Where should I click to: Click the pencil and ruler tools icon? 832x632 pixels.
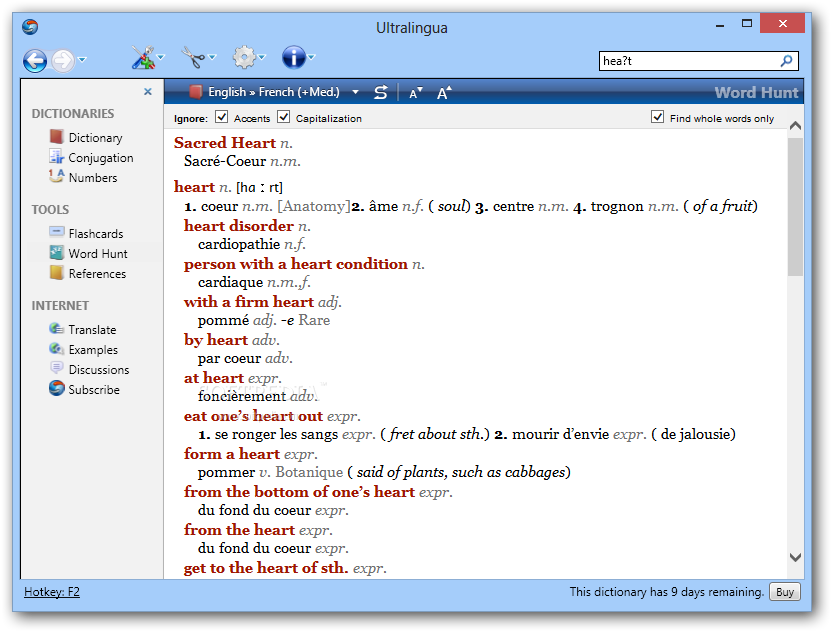(x=143, y=57)
